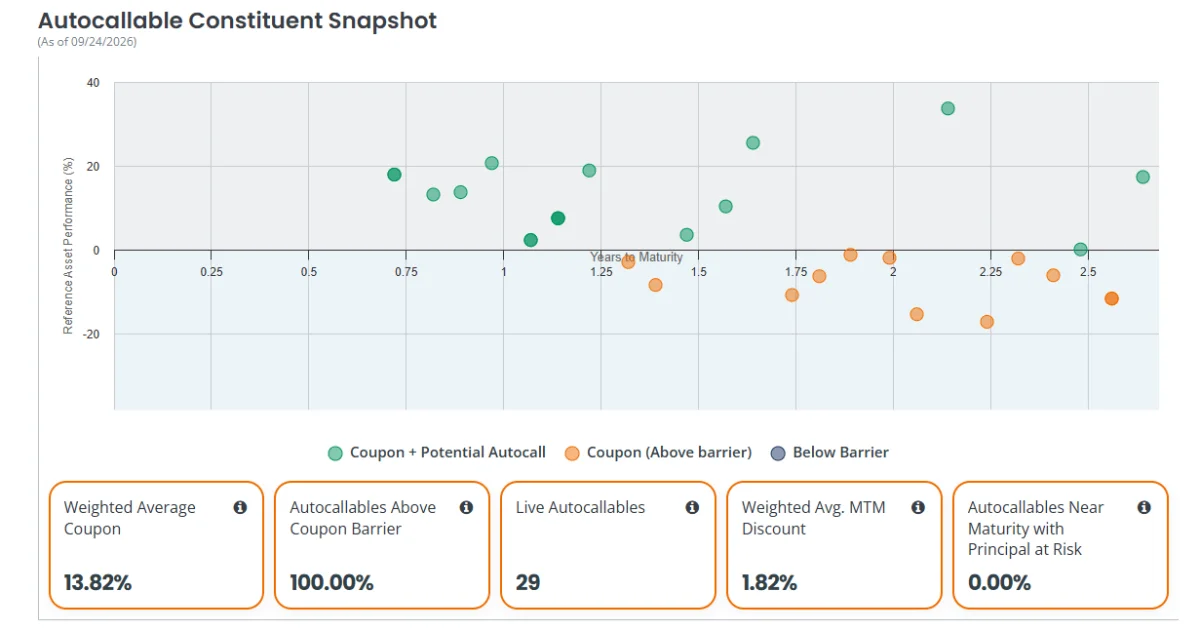
Task: Click the Years to Maturity axis label
Action: pyautogui.click(x=636, y=258)
